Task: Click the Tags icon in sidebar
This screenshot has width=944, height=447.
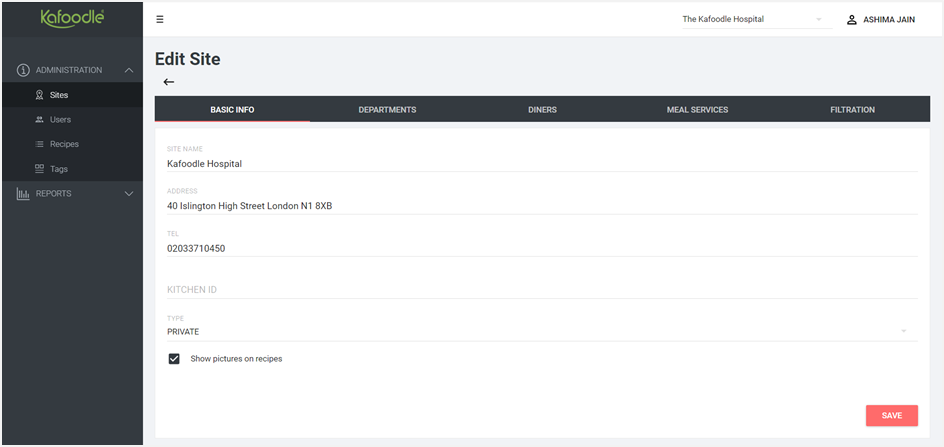Action: 39,169
